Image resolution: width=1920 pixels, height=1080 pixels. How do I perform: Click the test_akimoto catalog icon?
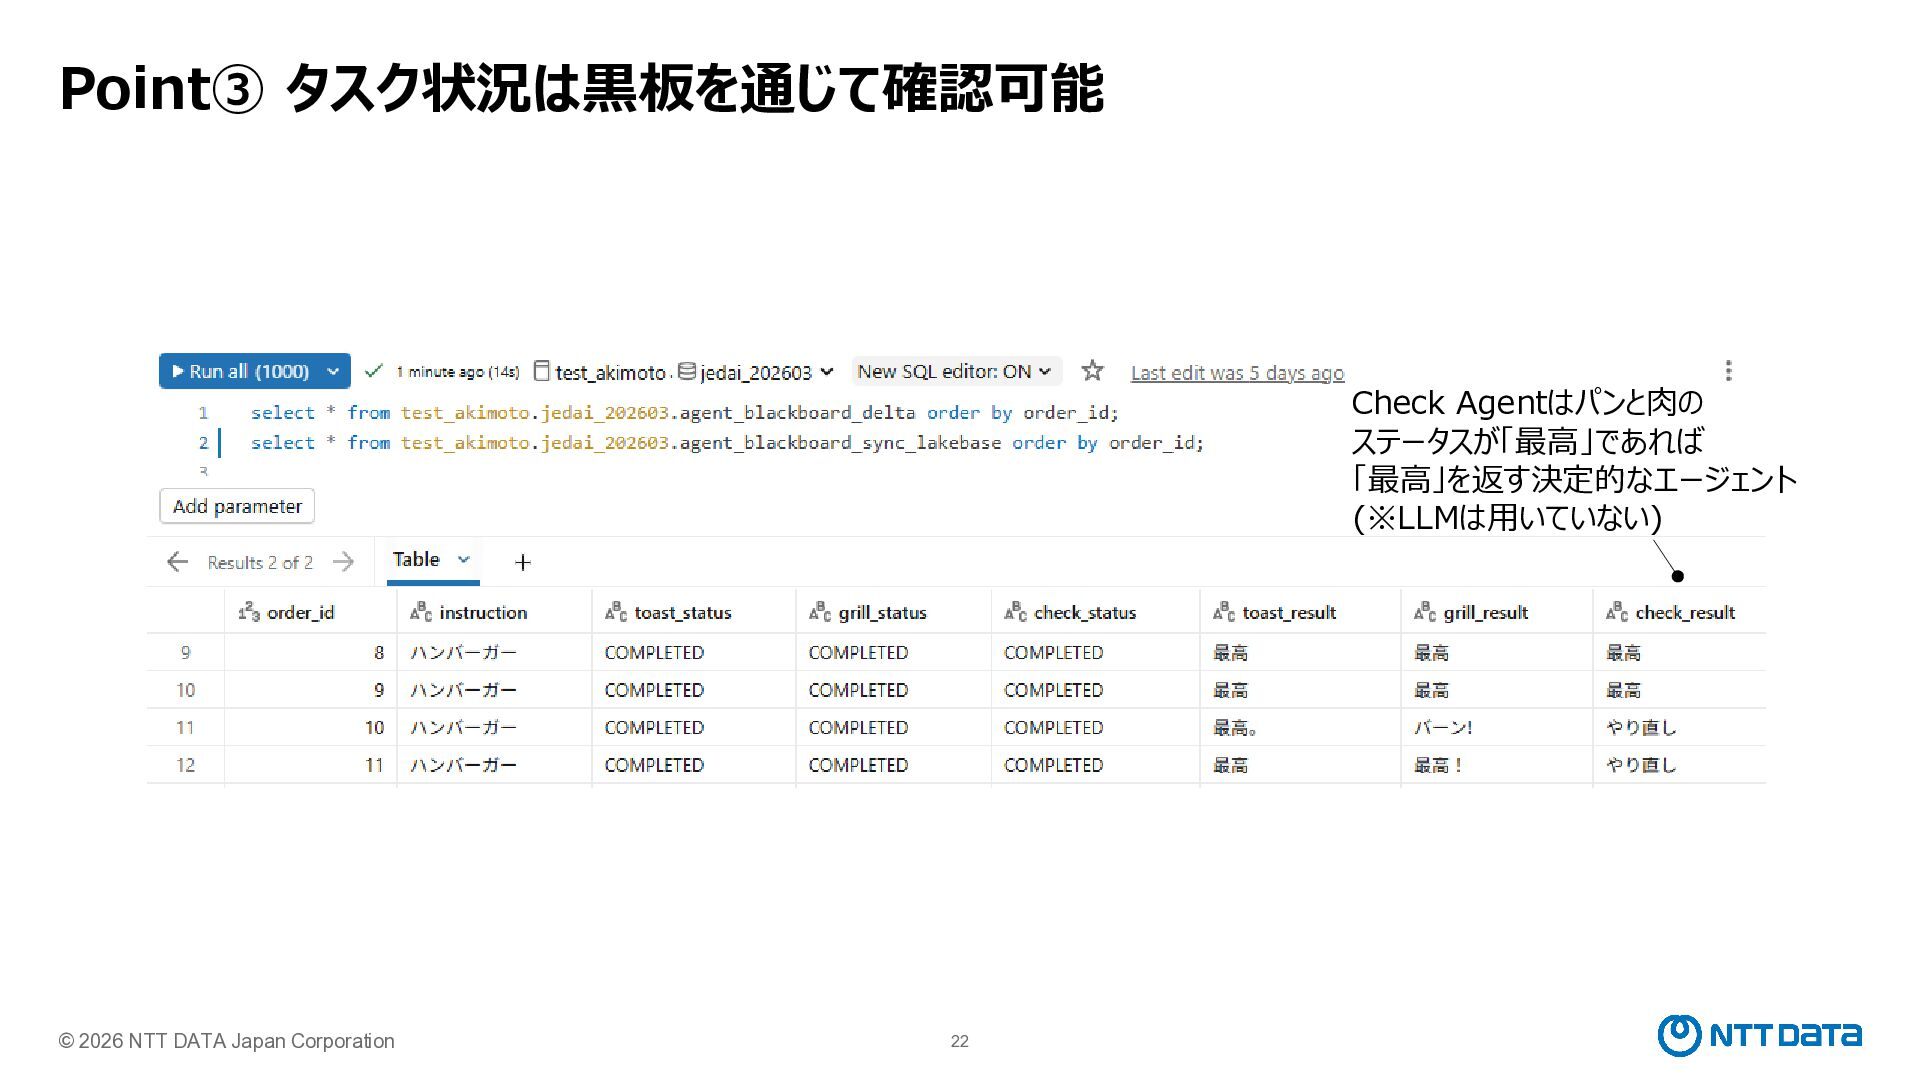[541, 371]
